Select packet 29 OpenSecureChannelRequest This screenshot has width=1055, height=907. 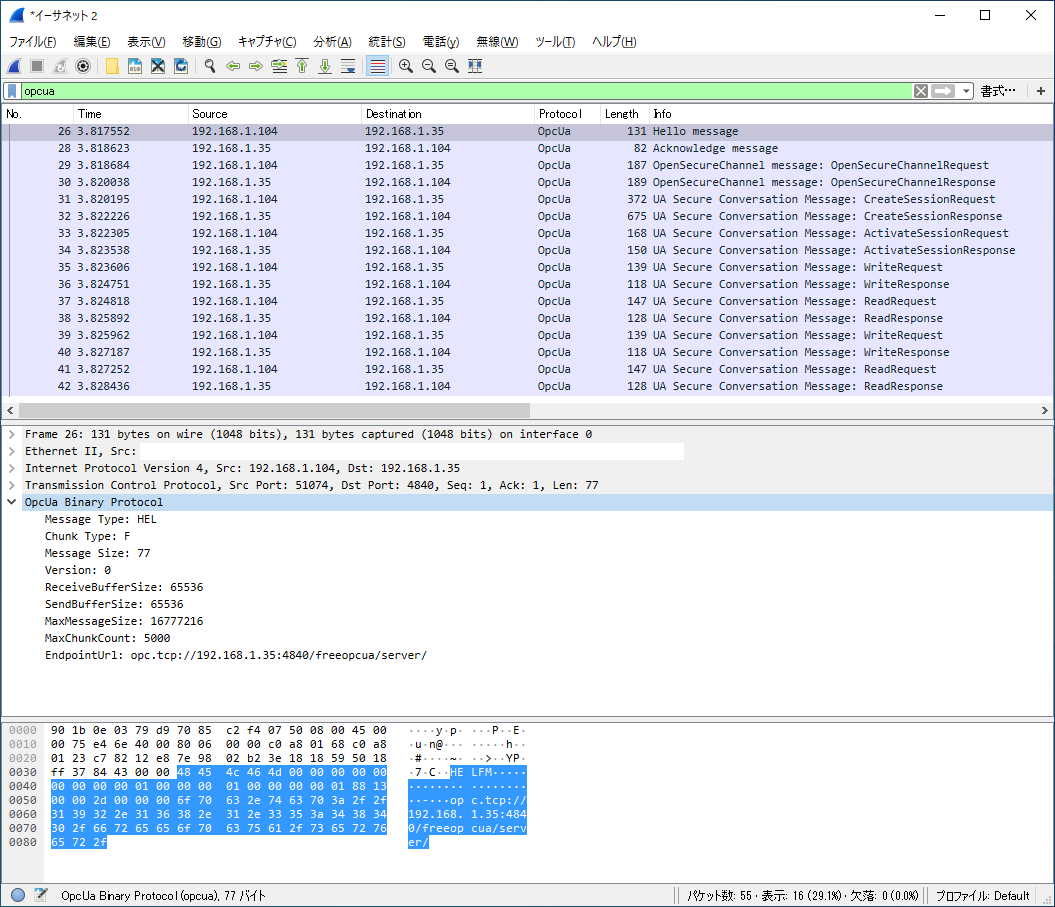(528, 165)
